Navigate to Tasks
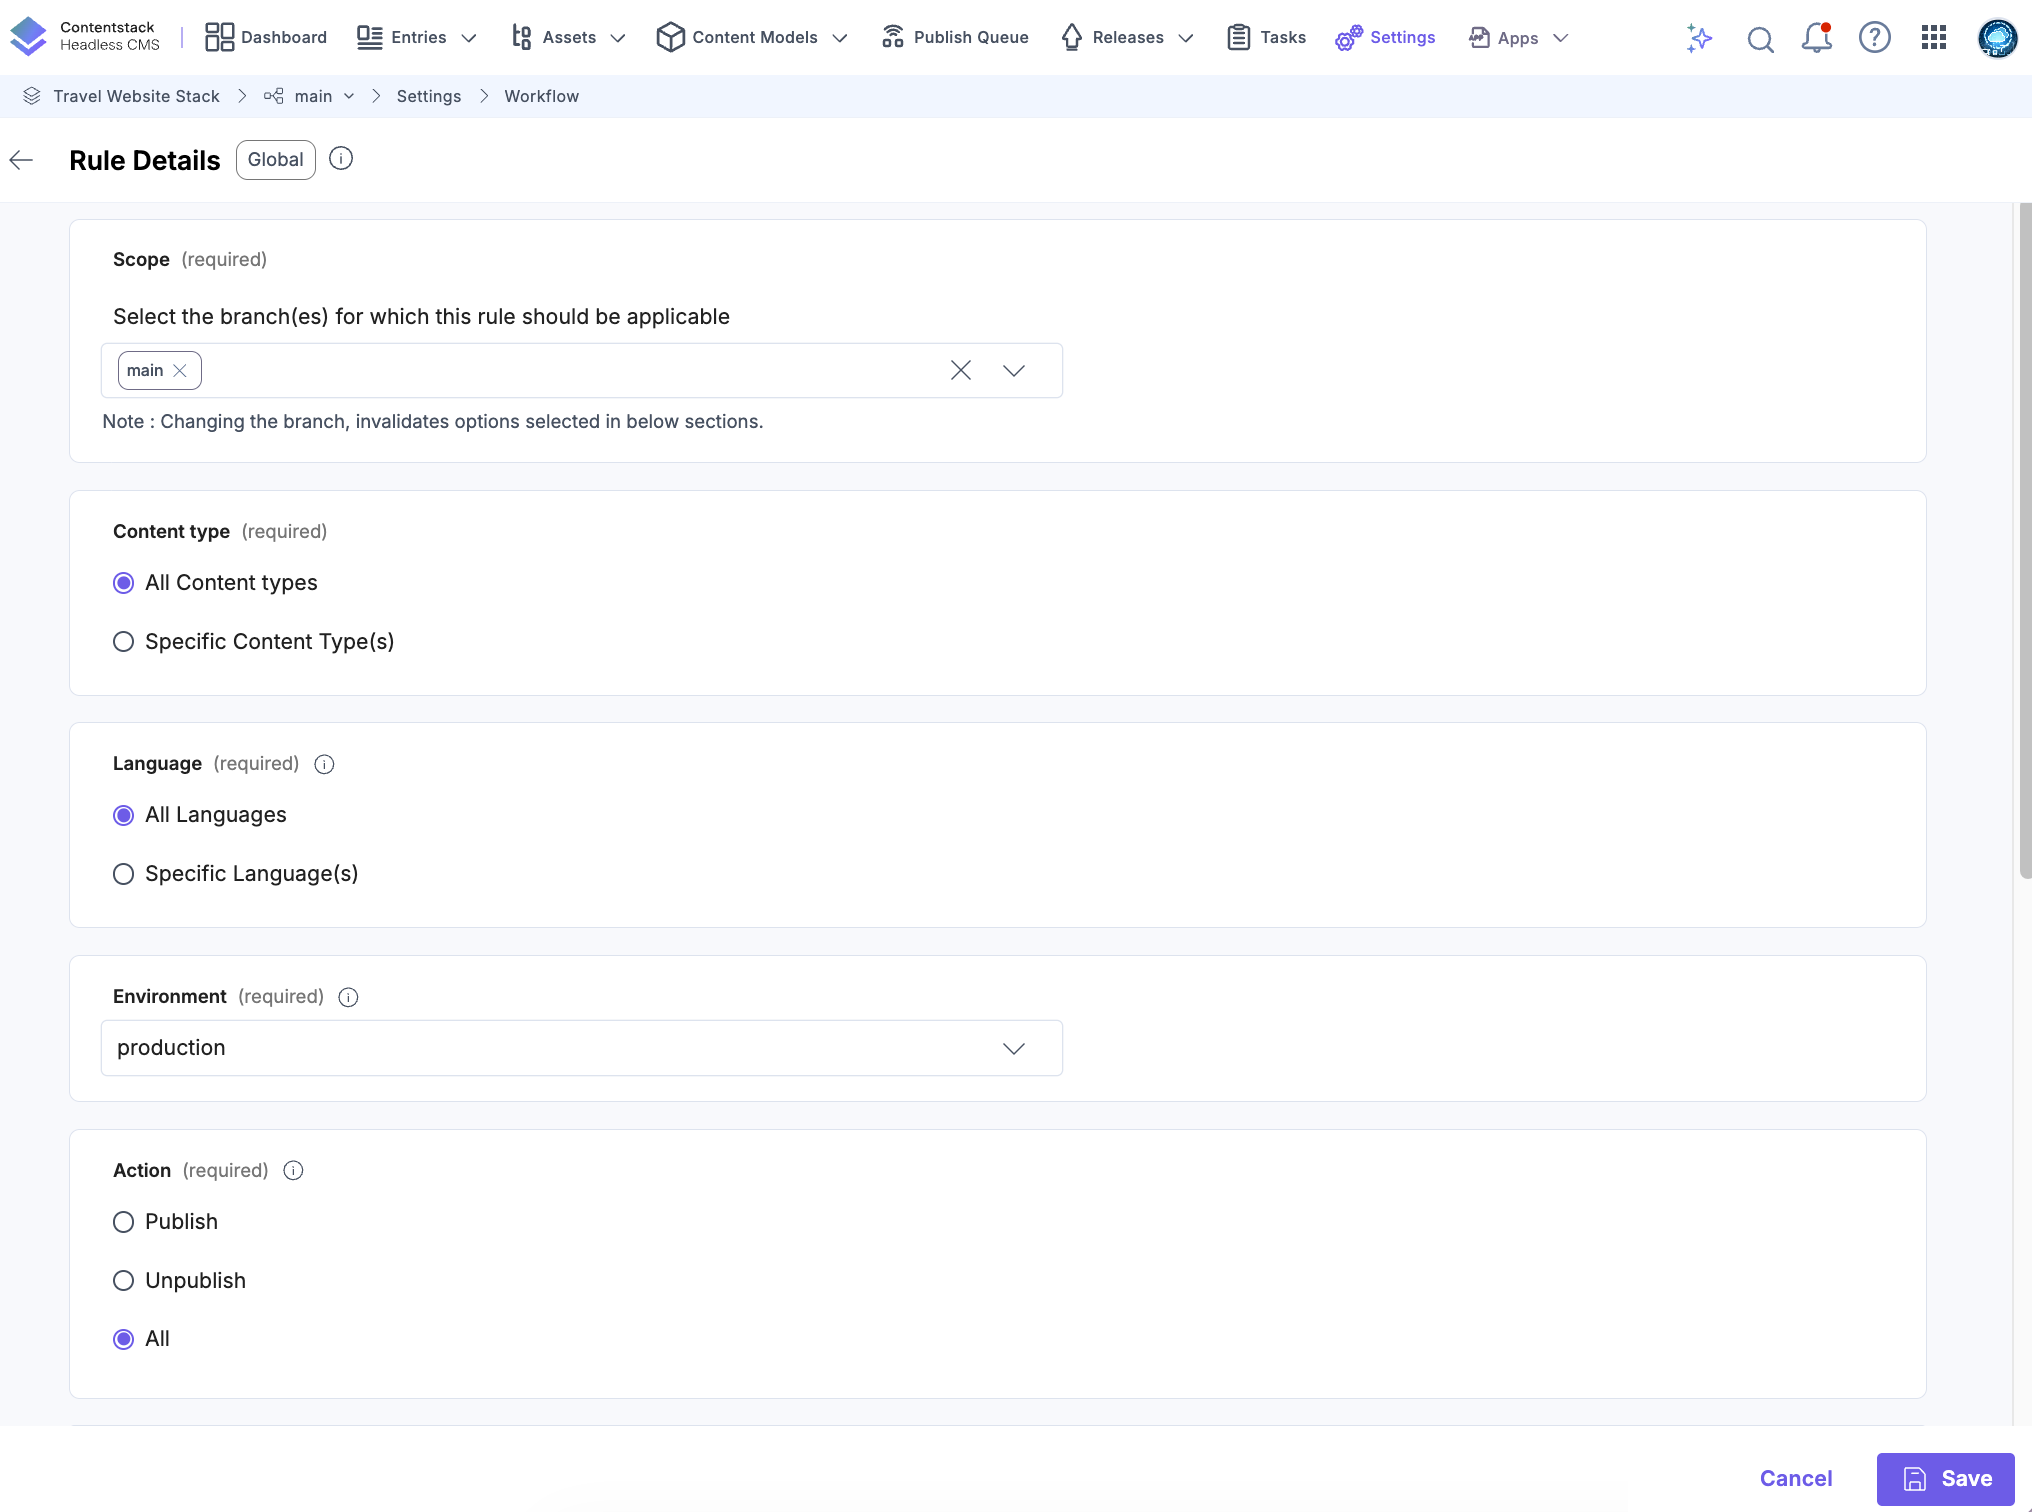This screenshot has height=1512, width=2032. pyautogui.click(x=1280, y=37)
